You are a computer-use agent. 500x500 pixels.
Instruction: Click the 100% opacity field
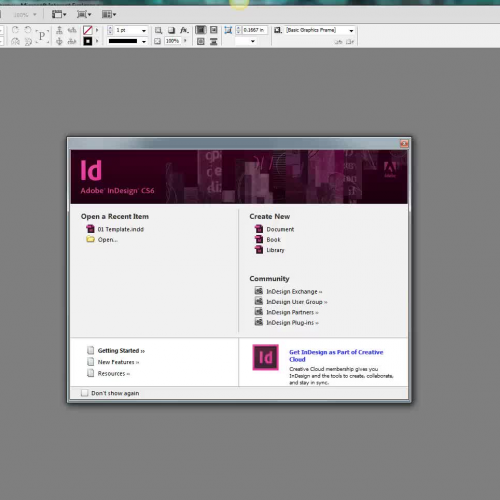tap(173, 41)
